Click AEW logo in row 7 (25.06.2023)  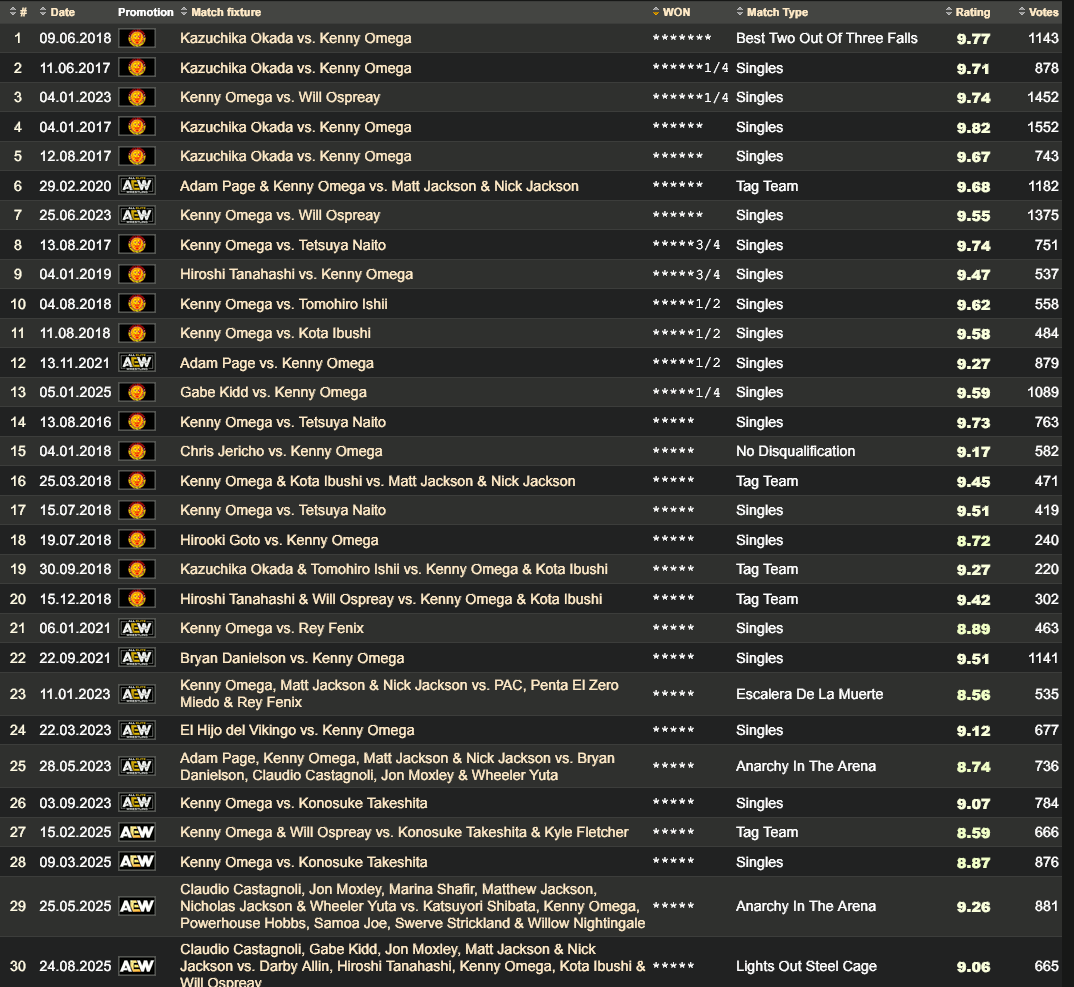tap(137, 215)
